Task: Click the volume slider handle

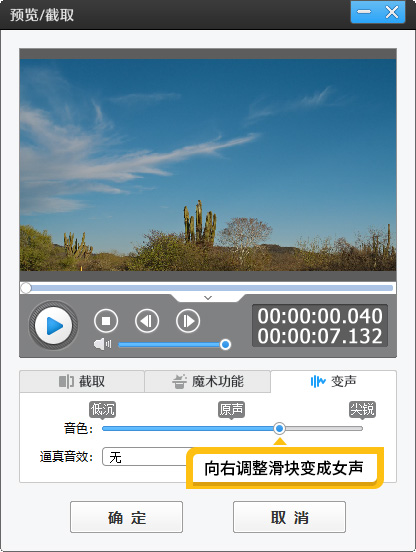Action: pos(225,344)
